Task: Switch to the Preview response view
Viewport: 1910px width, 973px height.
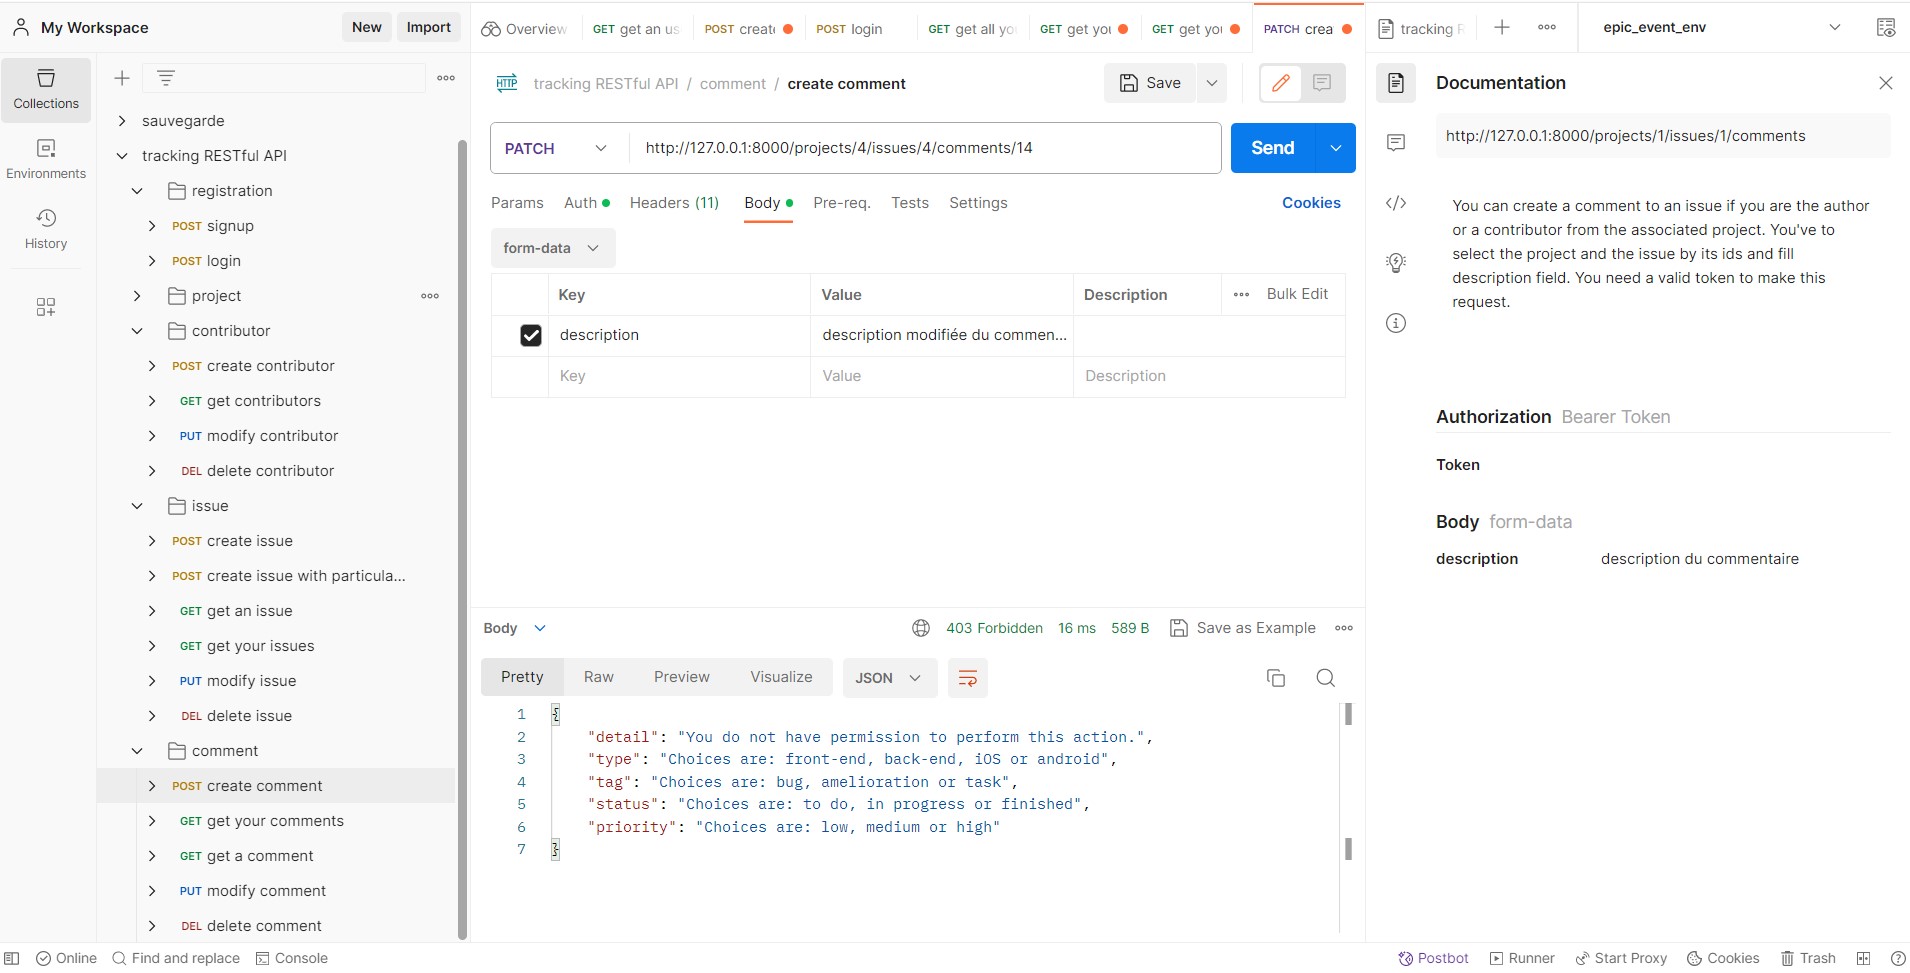Action: [x=682, y=677]
